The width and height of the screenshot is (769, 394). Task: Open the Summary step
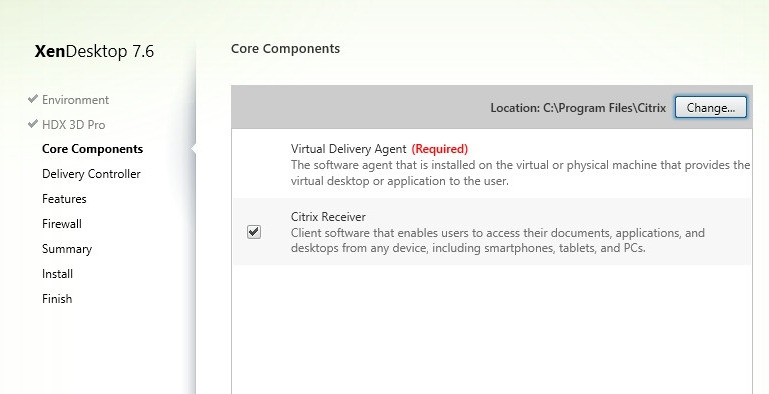click(x=67, y=249)
